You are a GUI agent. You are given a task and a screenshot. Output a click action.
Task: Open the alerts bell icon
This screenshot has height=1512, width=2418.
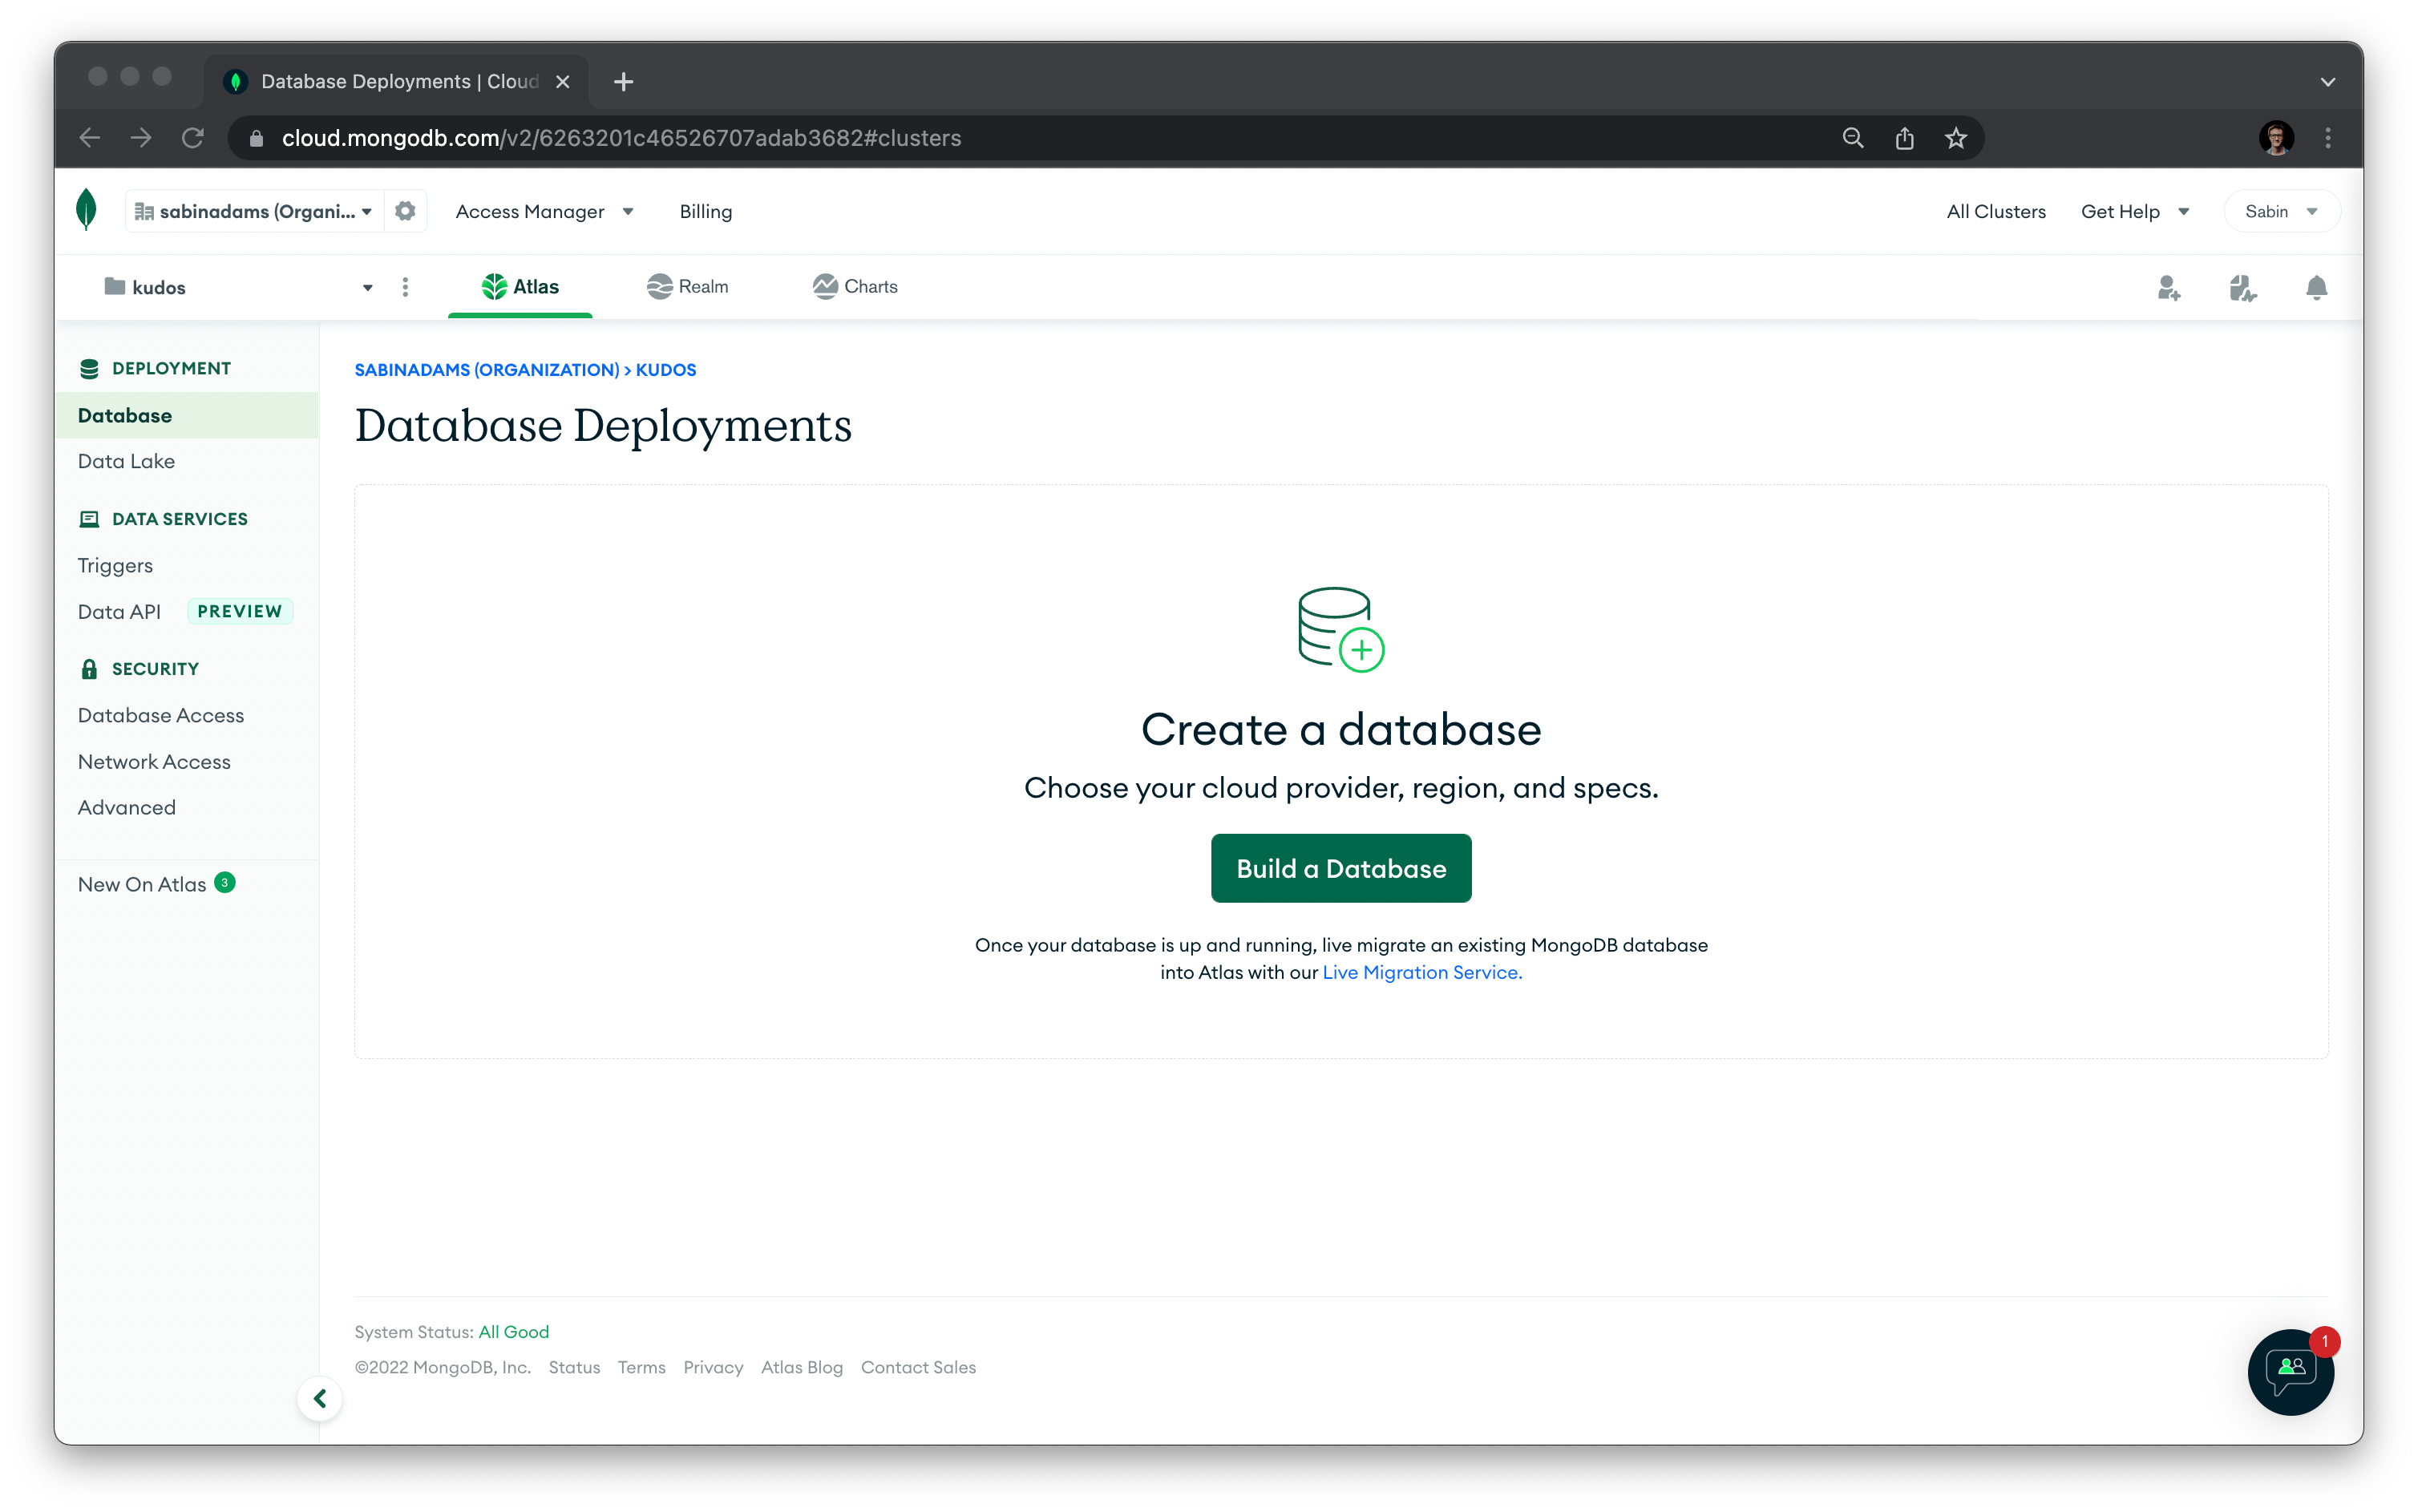point(2316,288)
